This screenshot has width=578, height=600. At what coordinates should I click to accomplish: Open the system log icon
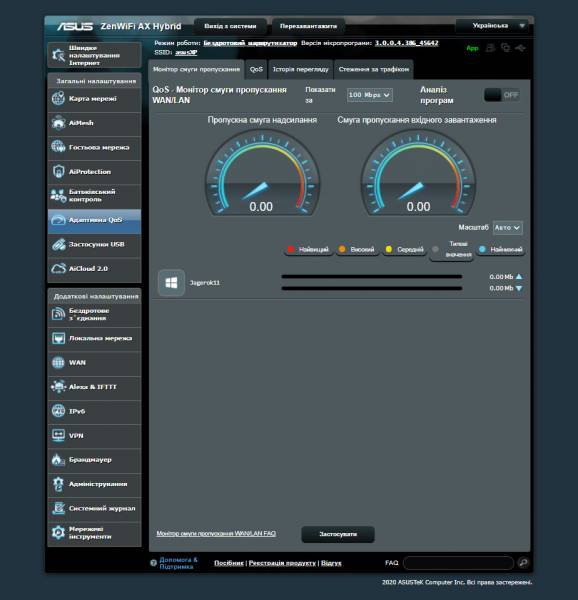(x=58, y=508)
